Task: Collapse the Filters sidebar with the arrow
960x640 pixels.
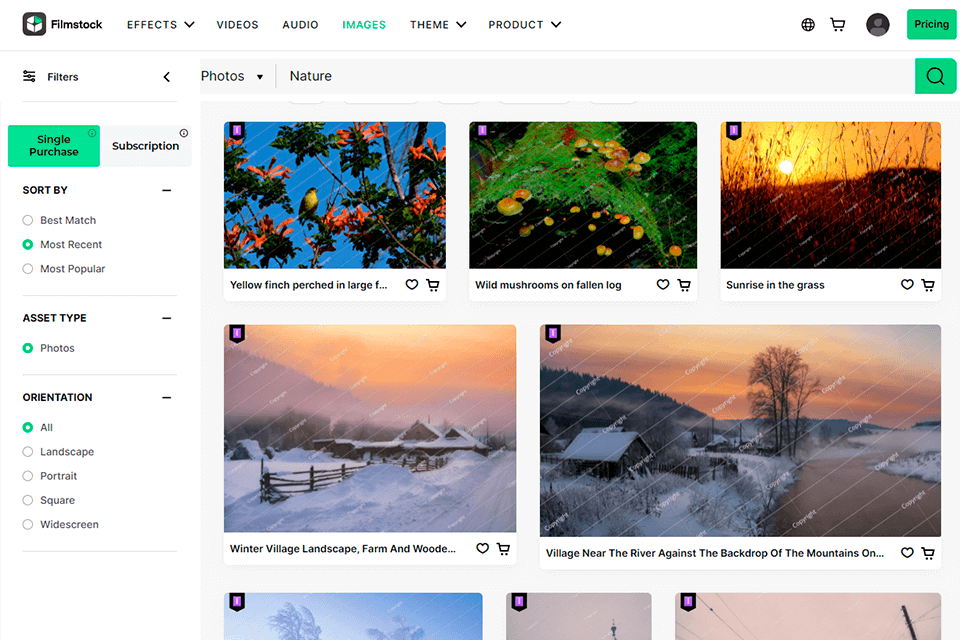Action: tap(167, 77)
